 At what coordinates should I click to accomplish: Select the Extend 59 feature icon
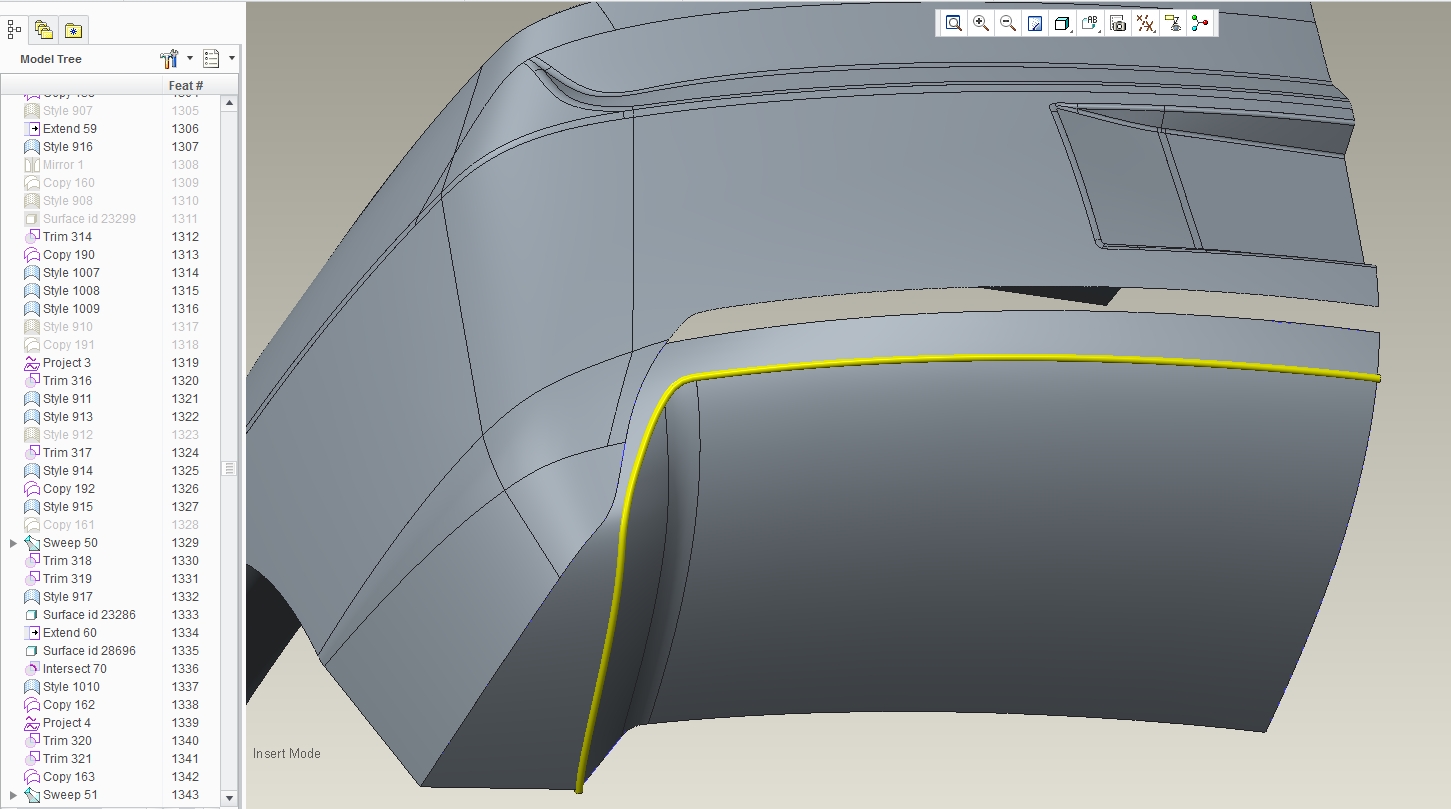[x=31, y=129]
